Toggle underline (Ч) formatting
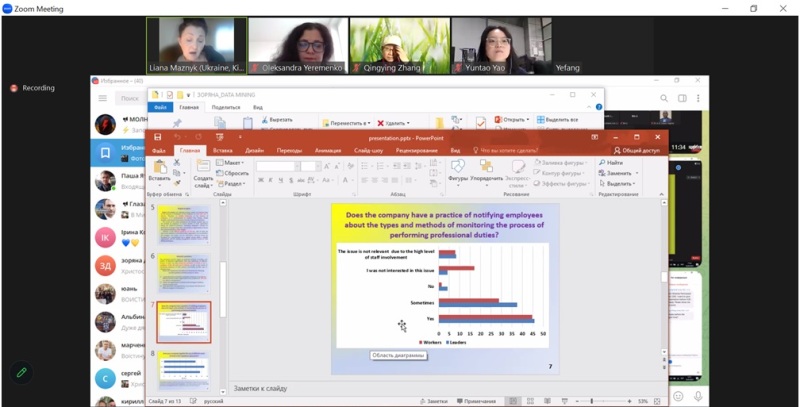 (x=280, y=180)
